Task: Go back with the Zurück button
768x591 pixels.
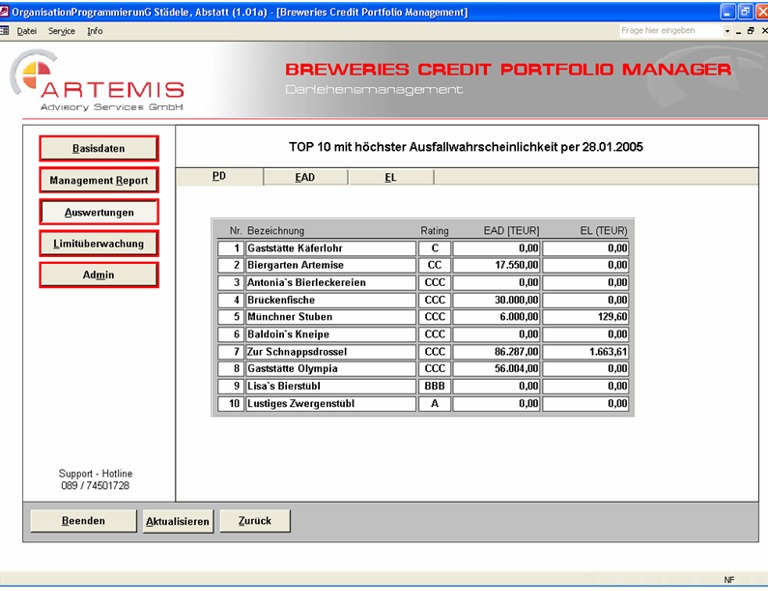Action: pos(255,520)
